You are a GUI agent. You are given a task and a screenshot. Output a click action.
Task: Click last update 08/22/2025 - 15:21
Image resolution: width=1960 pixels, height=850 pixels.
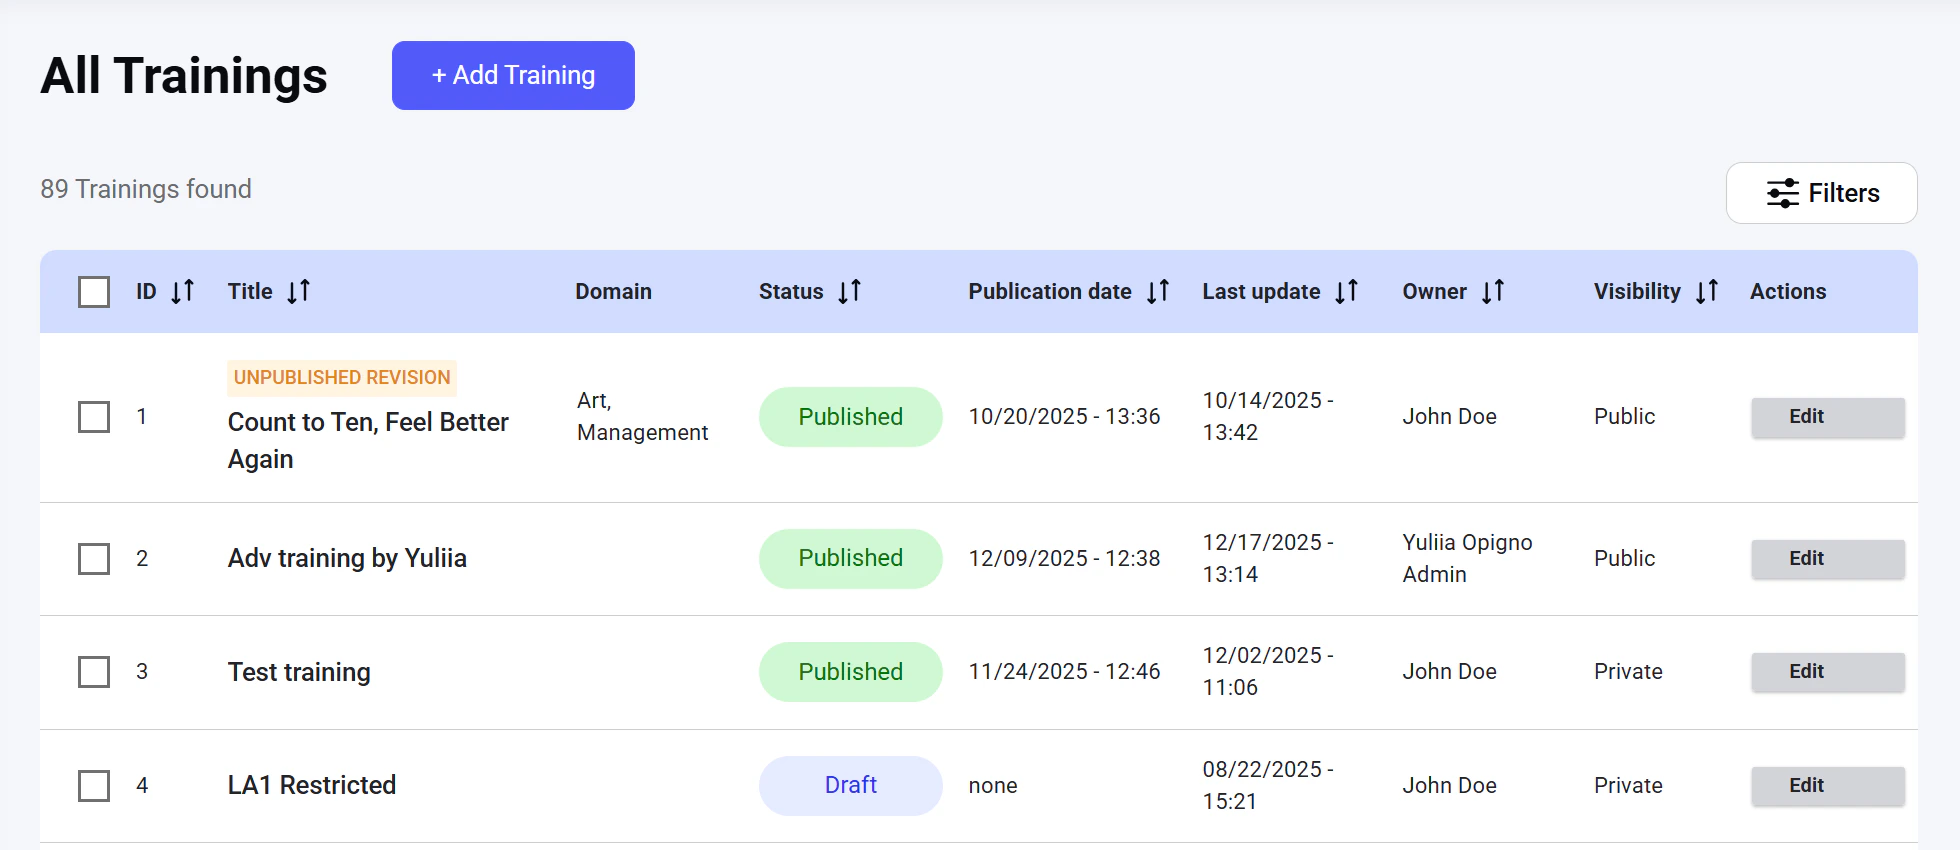tap(1268, 785)
